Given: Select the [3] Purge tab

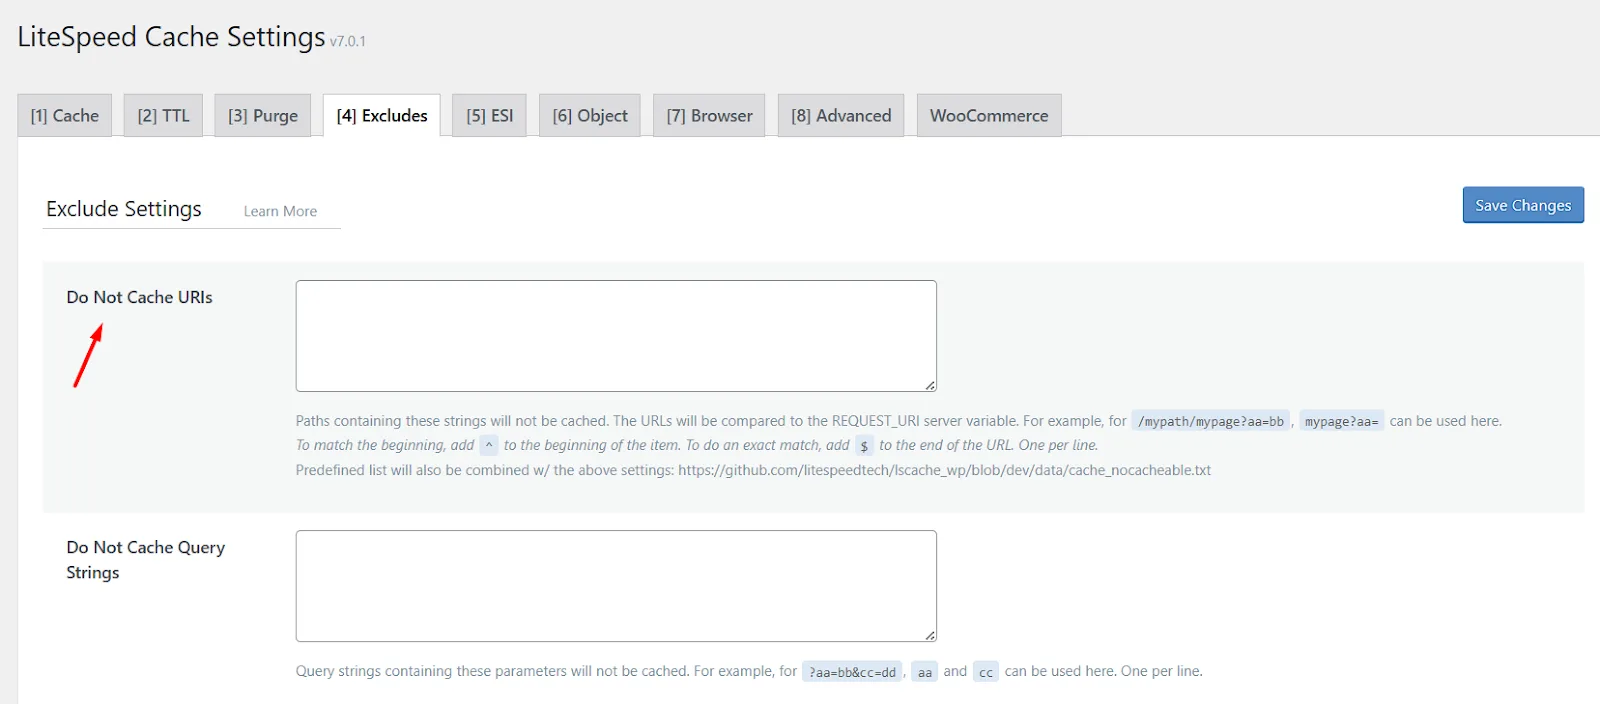Looking at the screenshot, I should coord(263,115).
